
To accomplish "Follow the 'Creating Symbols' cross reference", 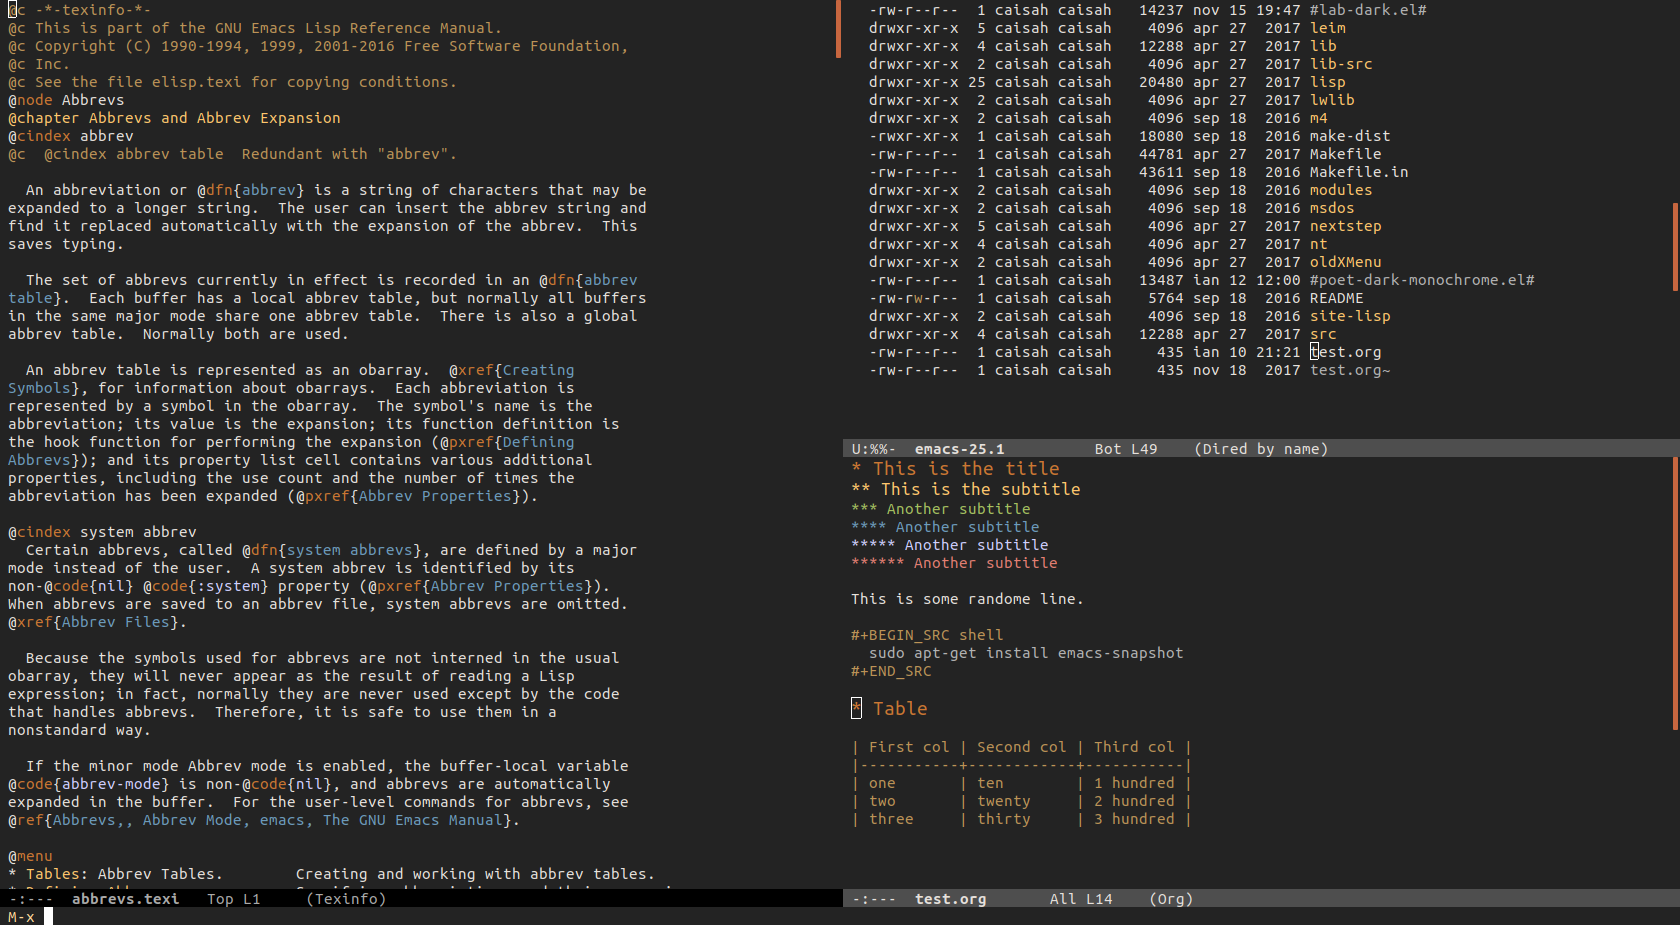I will click(538, 370).
